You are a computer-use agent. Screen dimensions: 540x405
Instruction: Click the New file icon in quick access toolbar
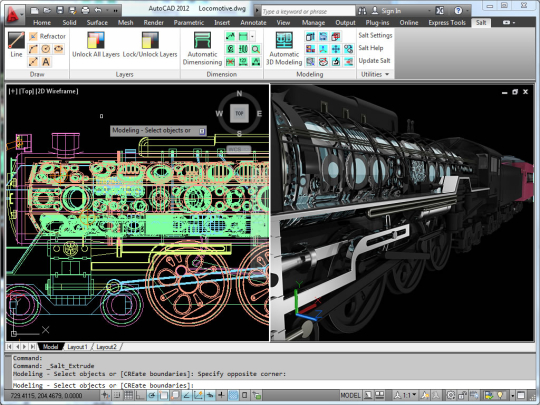(x=34, y=10)
